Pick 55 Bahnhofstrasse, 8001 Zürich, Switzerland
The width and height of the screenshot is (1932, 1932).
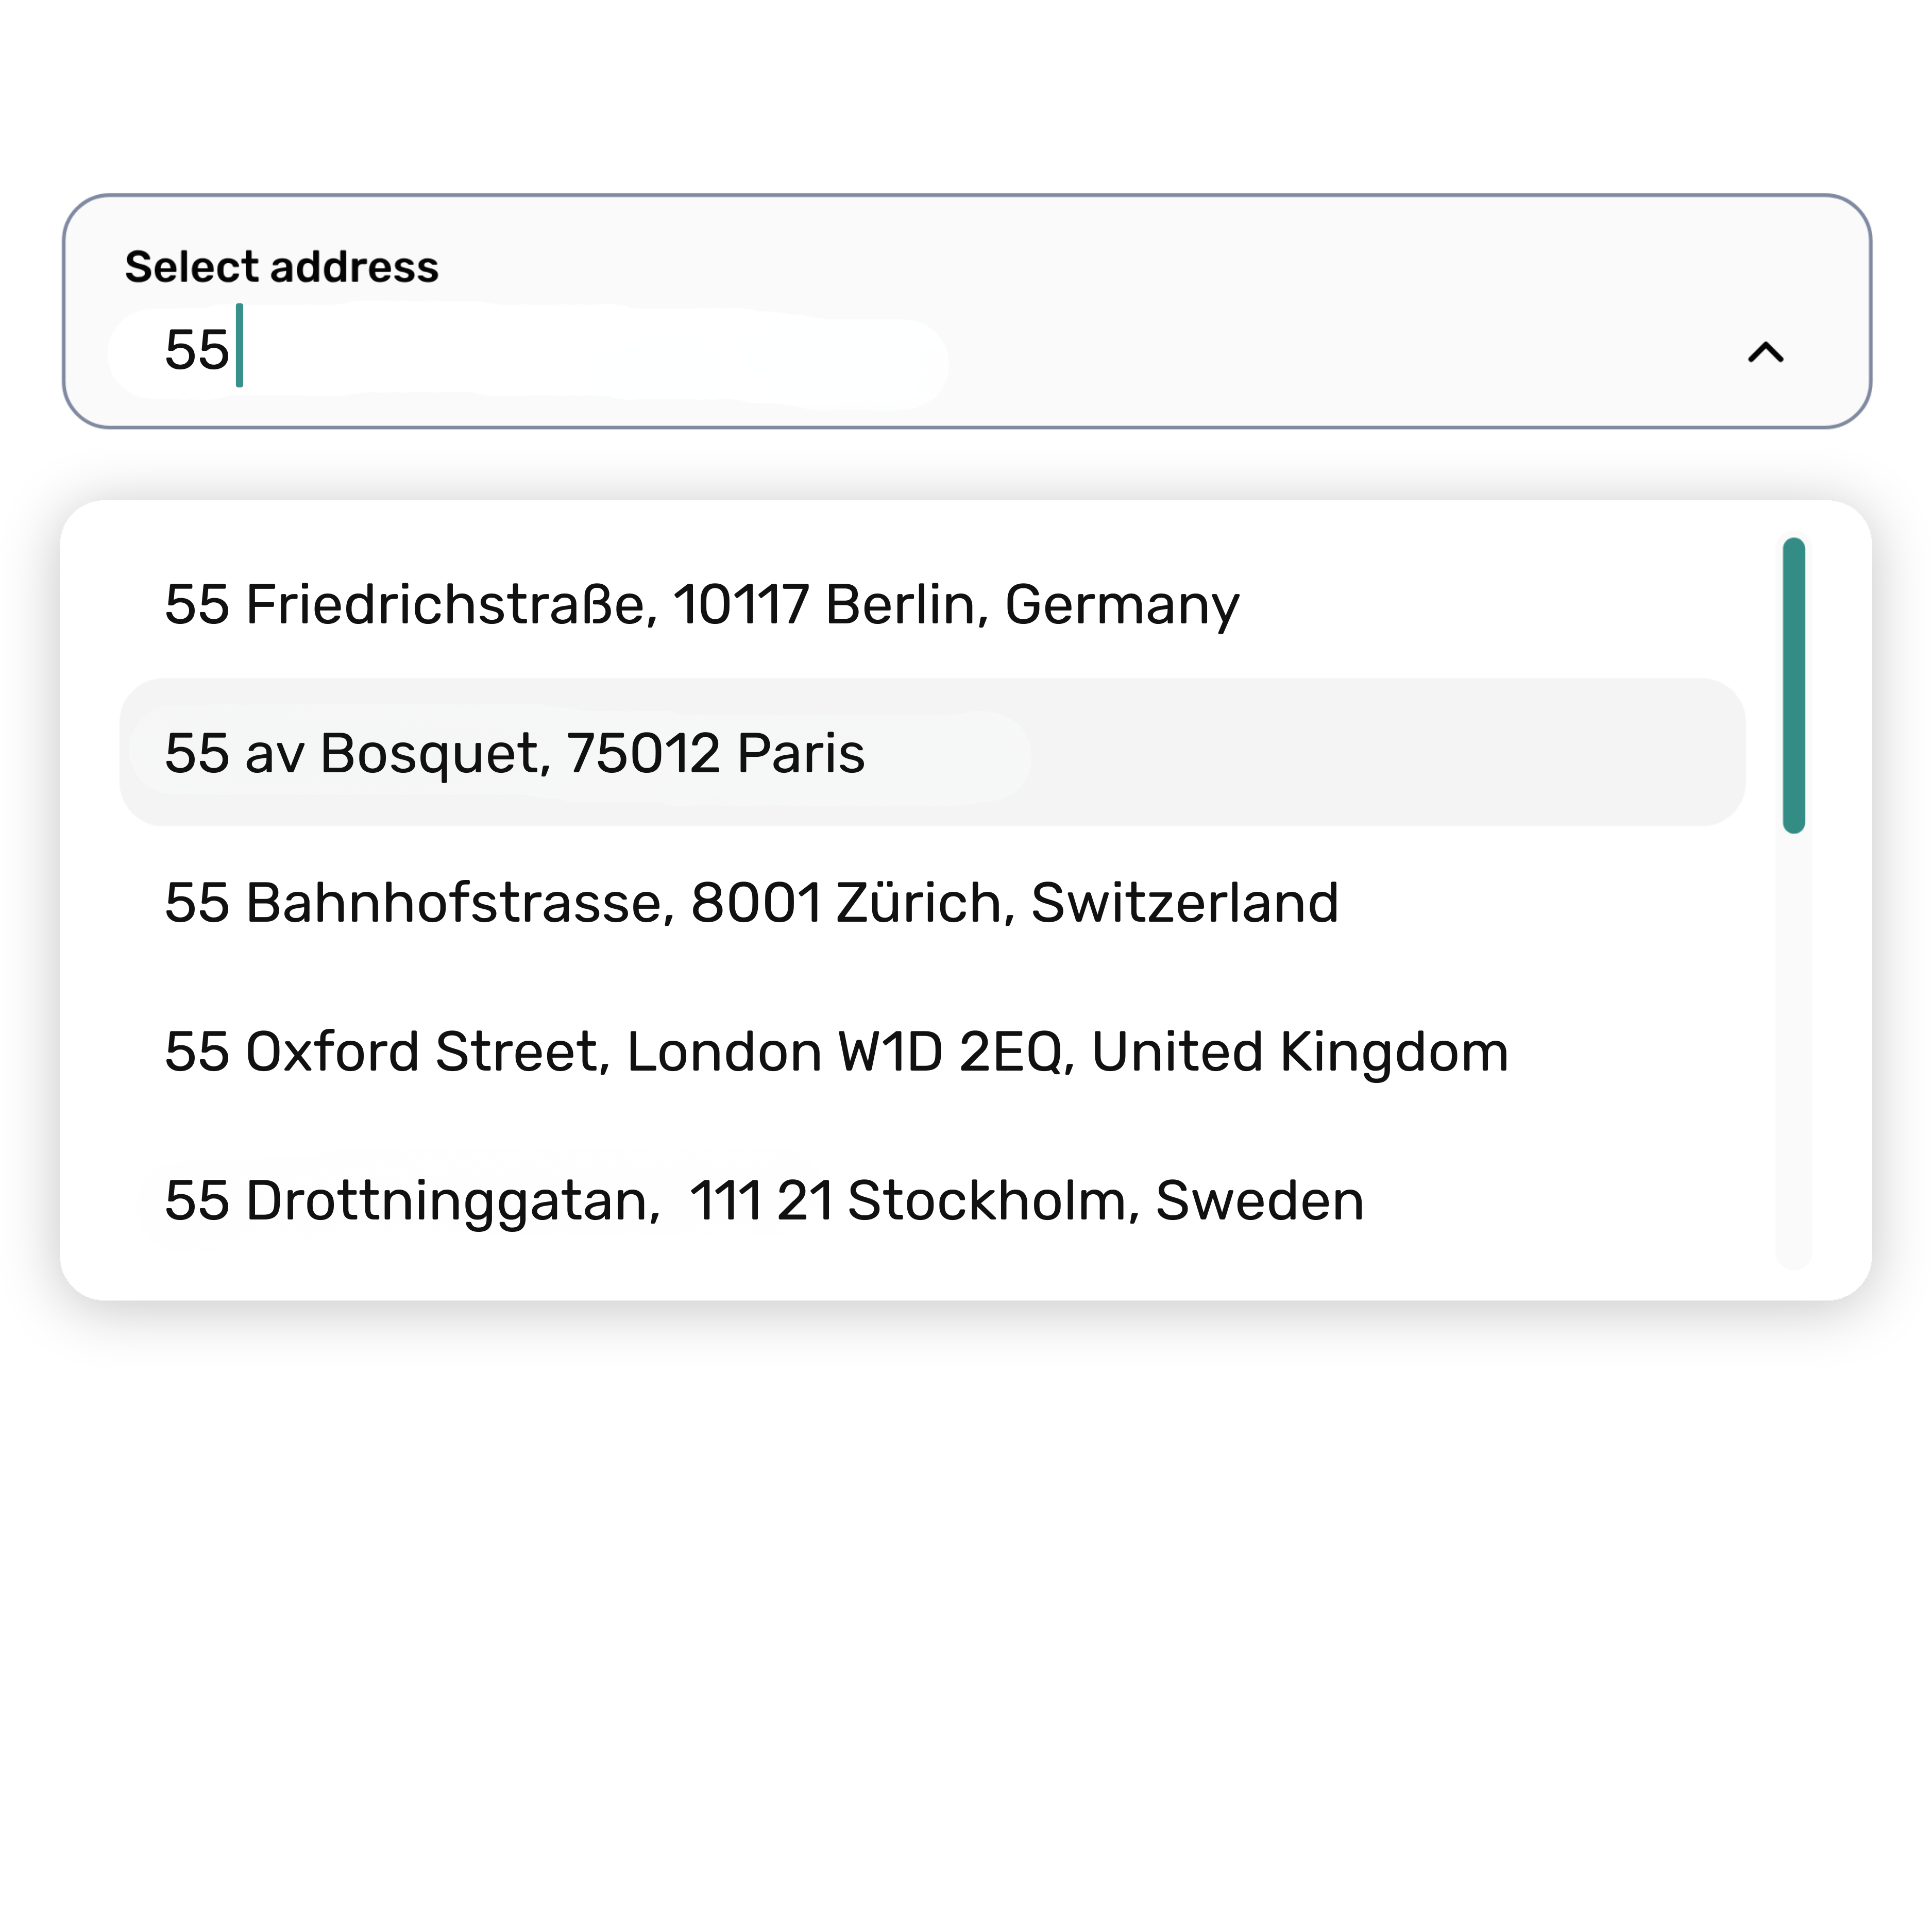click(751, 902)
